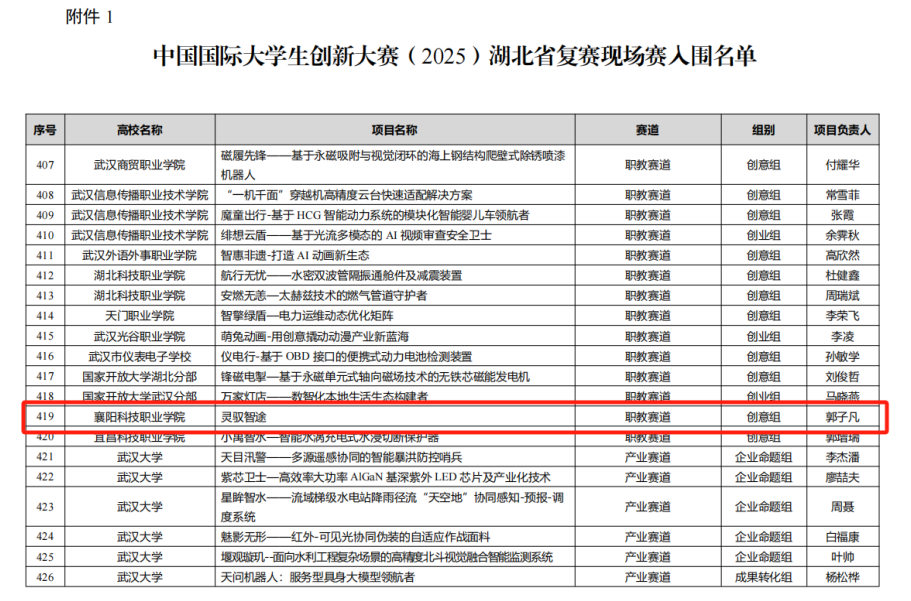The height and width of the screenshot is (601, 911).
Task: Select the name 张霞
Action: coord(842,215)
